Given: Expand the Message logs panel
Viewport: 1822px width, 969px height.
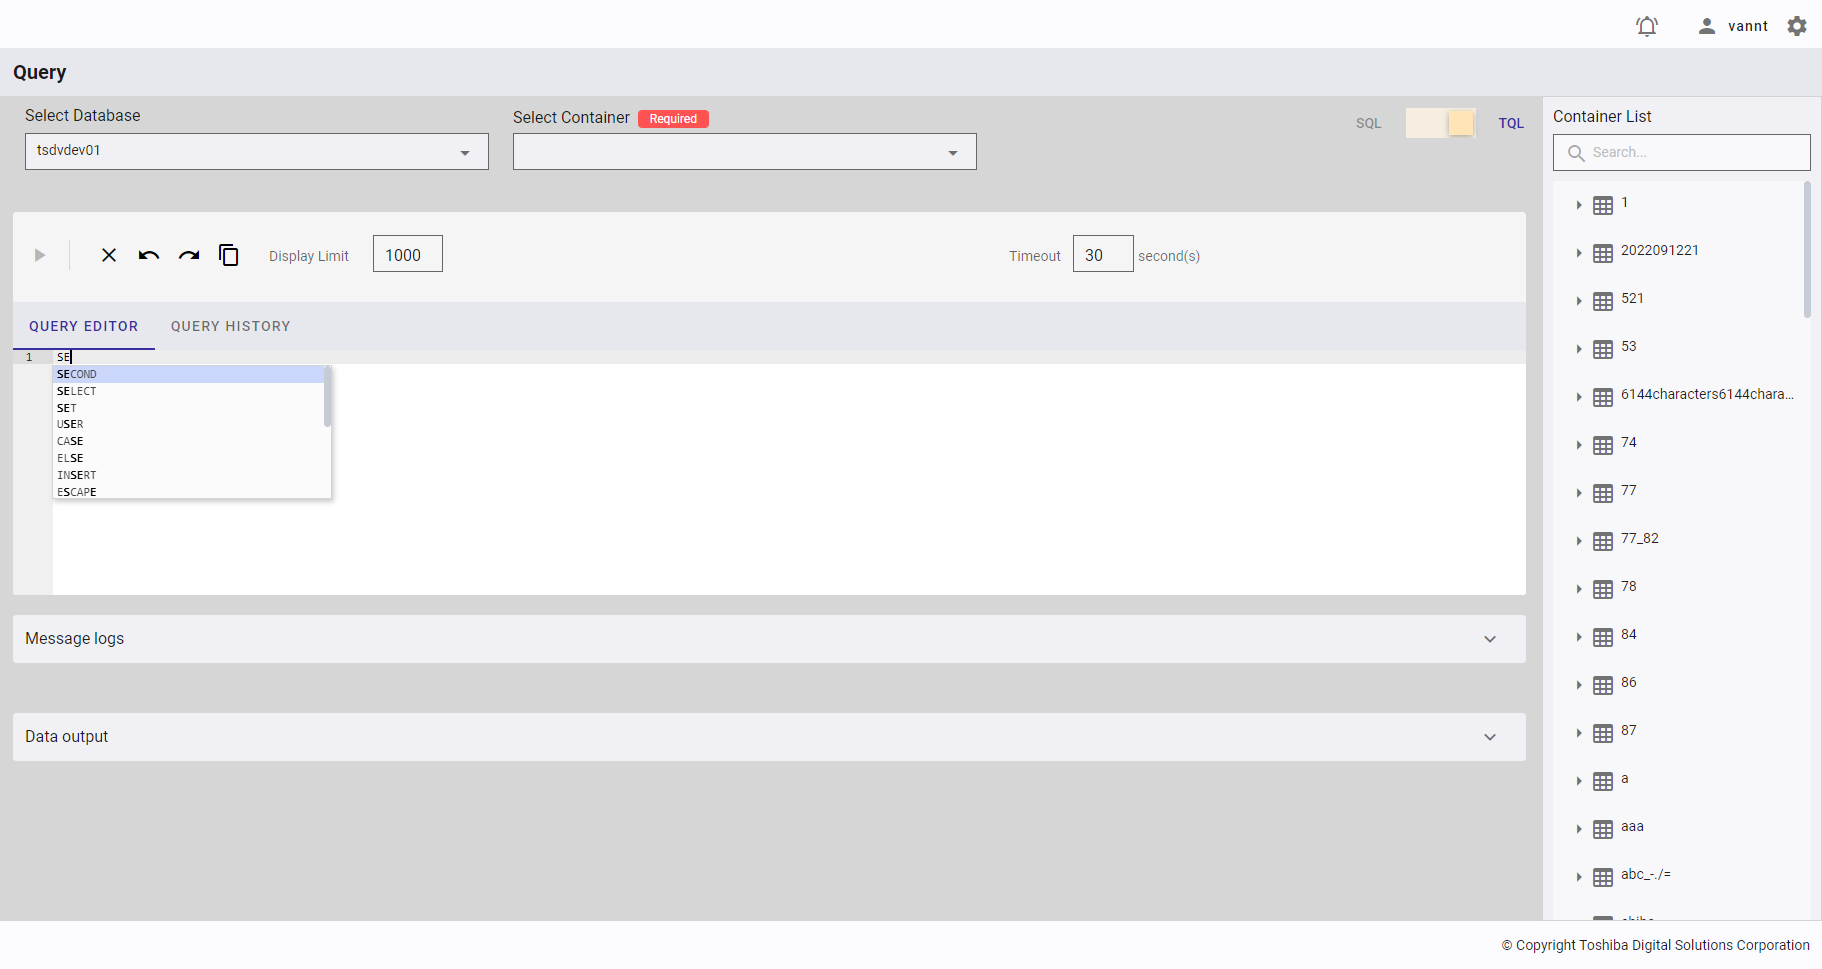Looking at the screenshot, I should [1490, 639].
